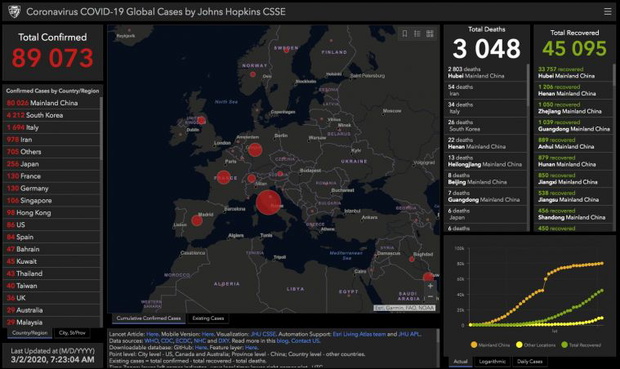Switch chart to Daily Cases tab
This screenshot has height=369, width=620.
click(x=530, y=361)
